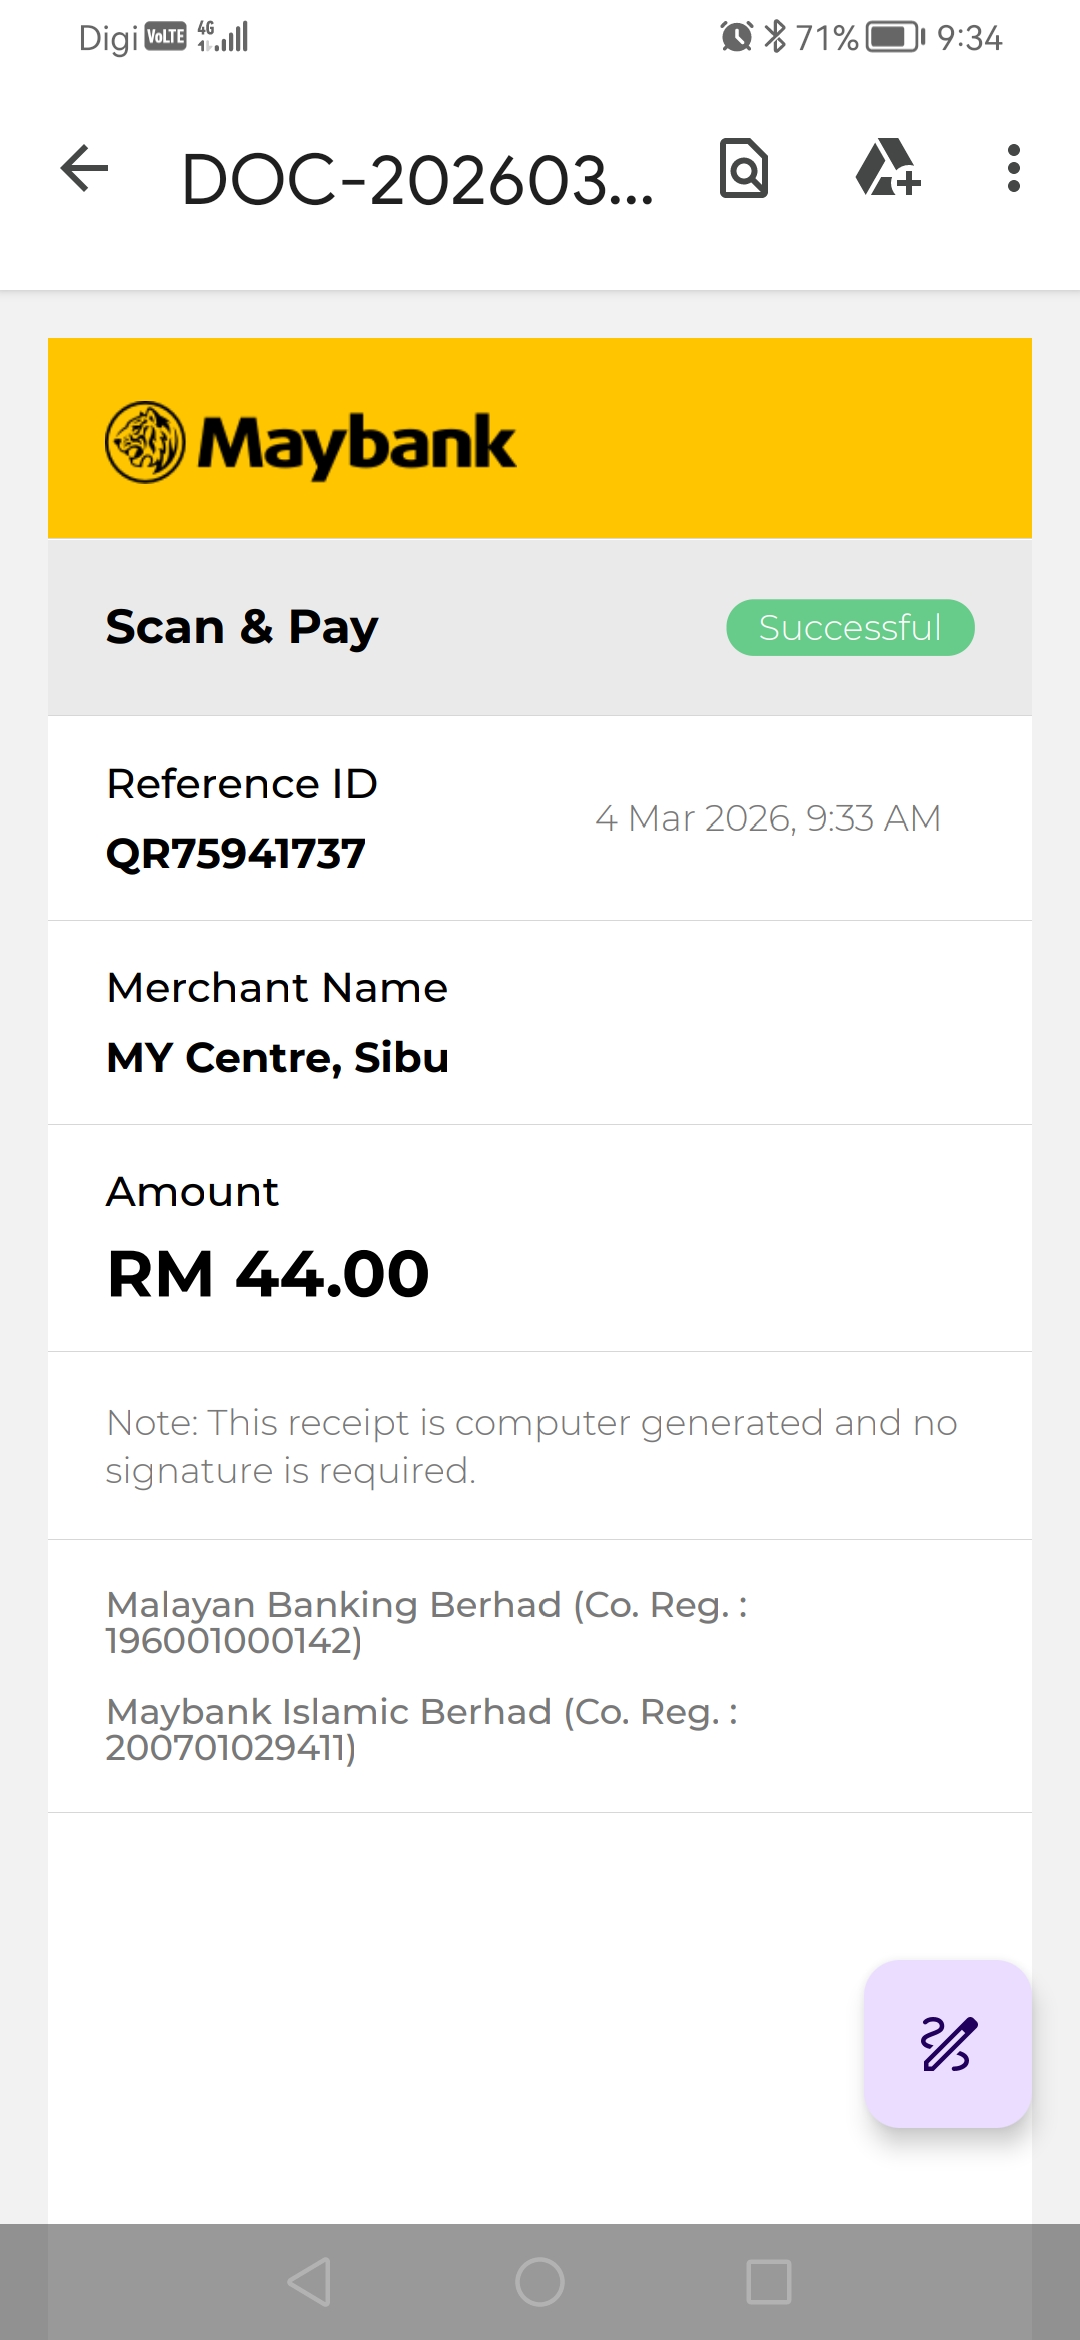Tap the Scan & Pay heading

click(x=242, y=627)
